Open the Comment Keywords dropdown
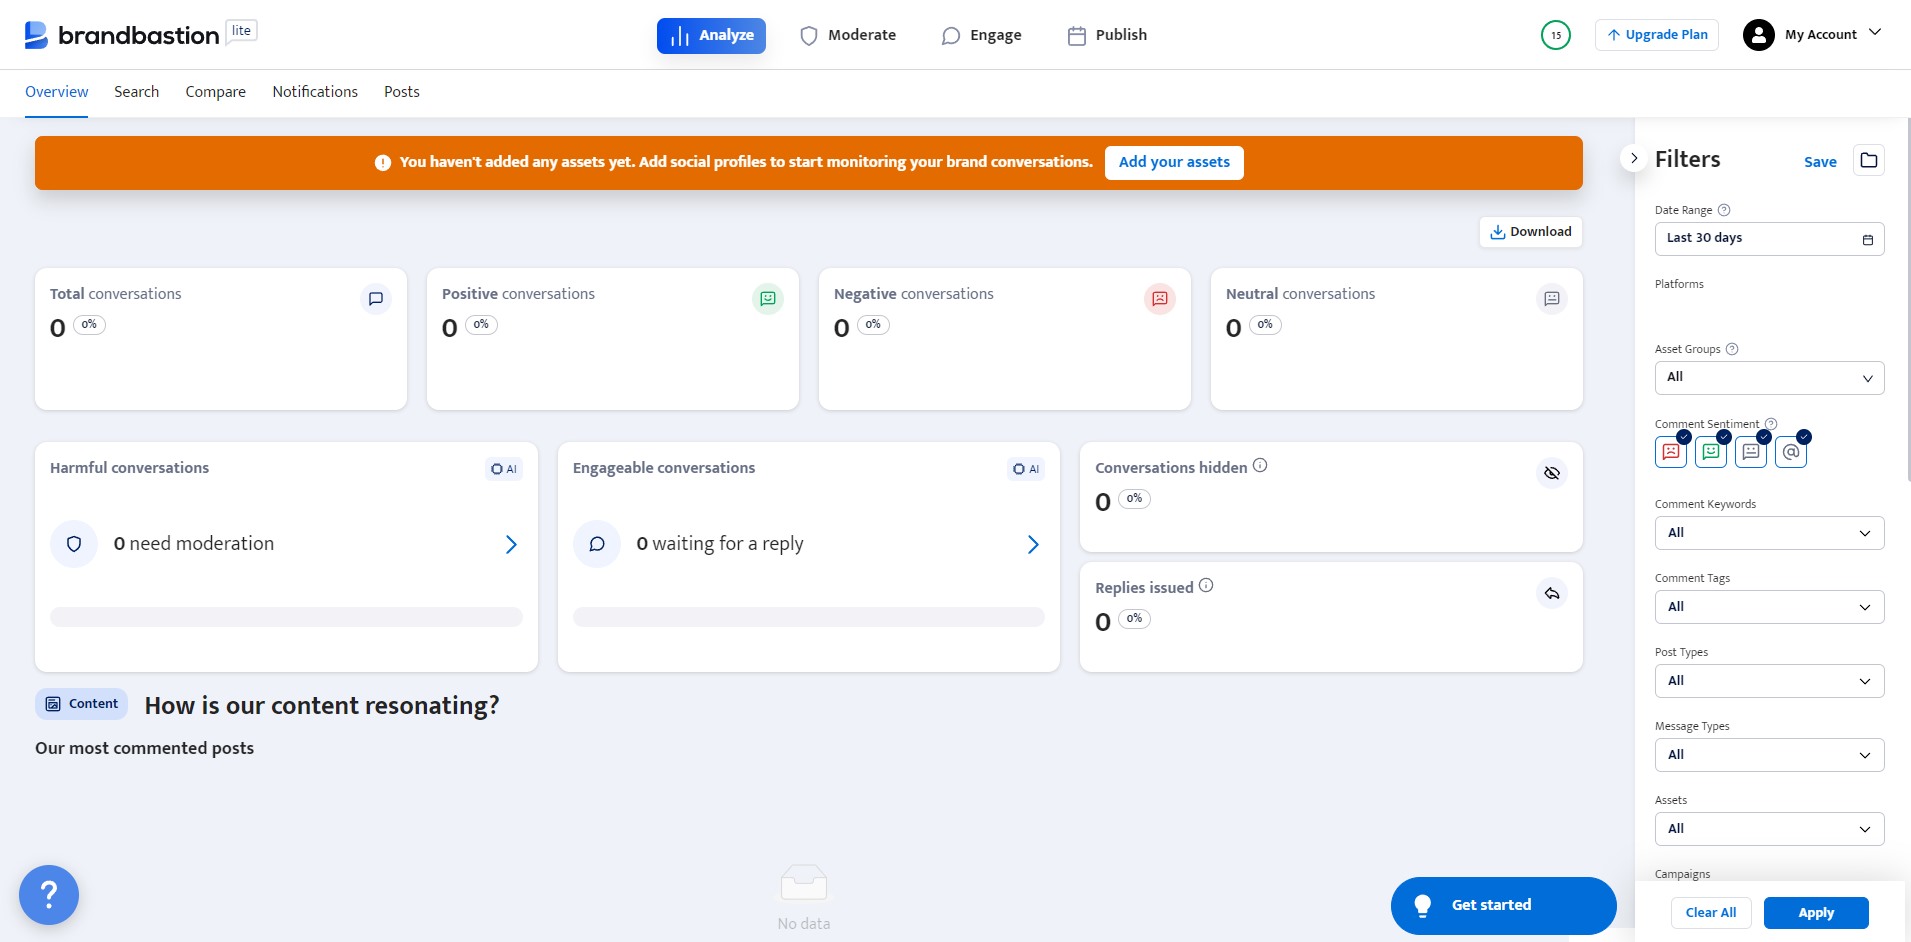 tap(1769, 533)
